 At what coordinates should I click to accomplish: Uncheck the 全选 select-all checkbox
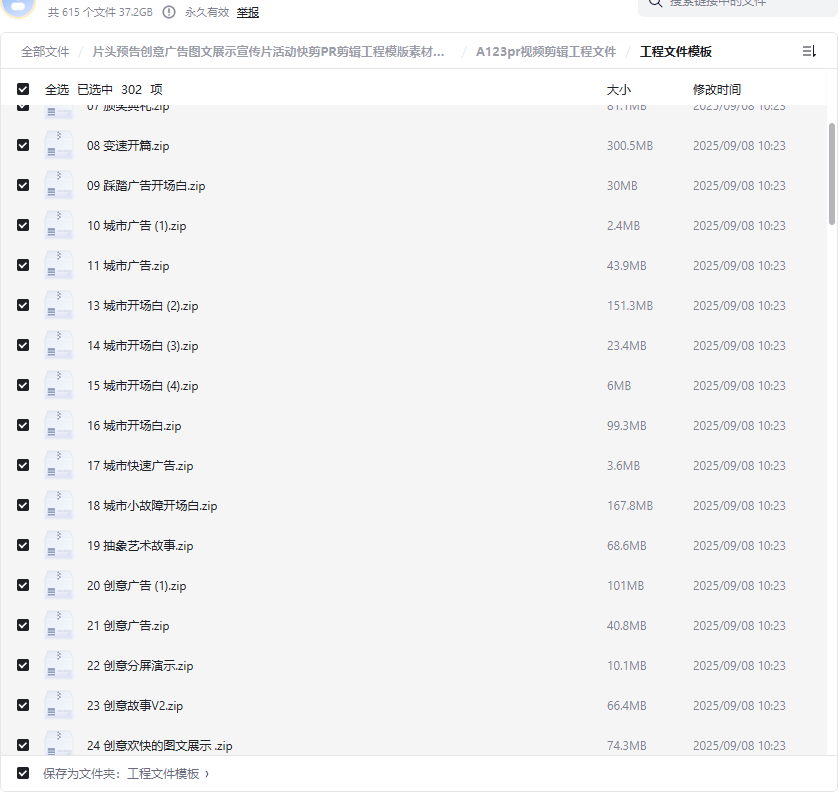click(x=23, y=89)
